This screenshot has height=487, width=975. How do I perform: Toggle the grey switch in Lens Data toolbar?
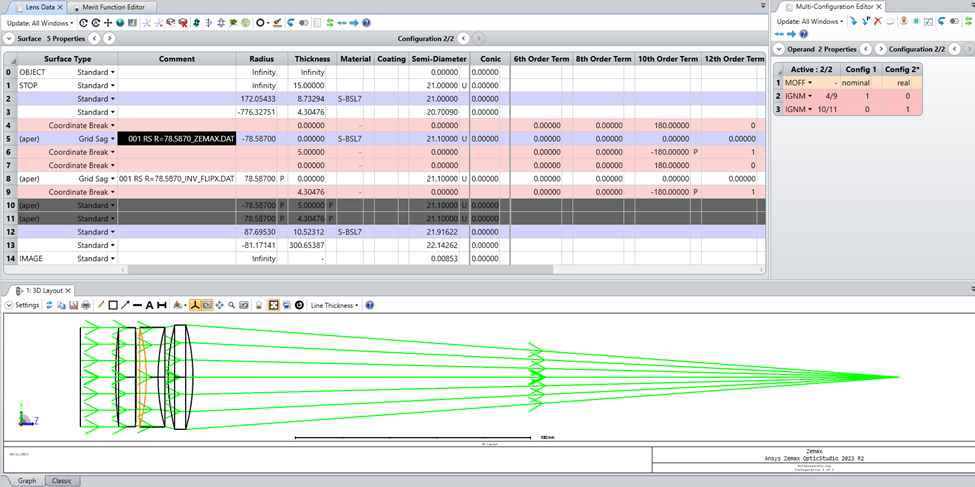click(303, 22)
